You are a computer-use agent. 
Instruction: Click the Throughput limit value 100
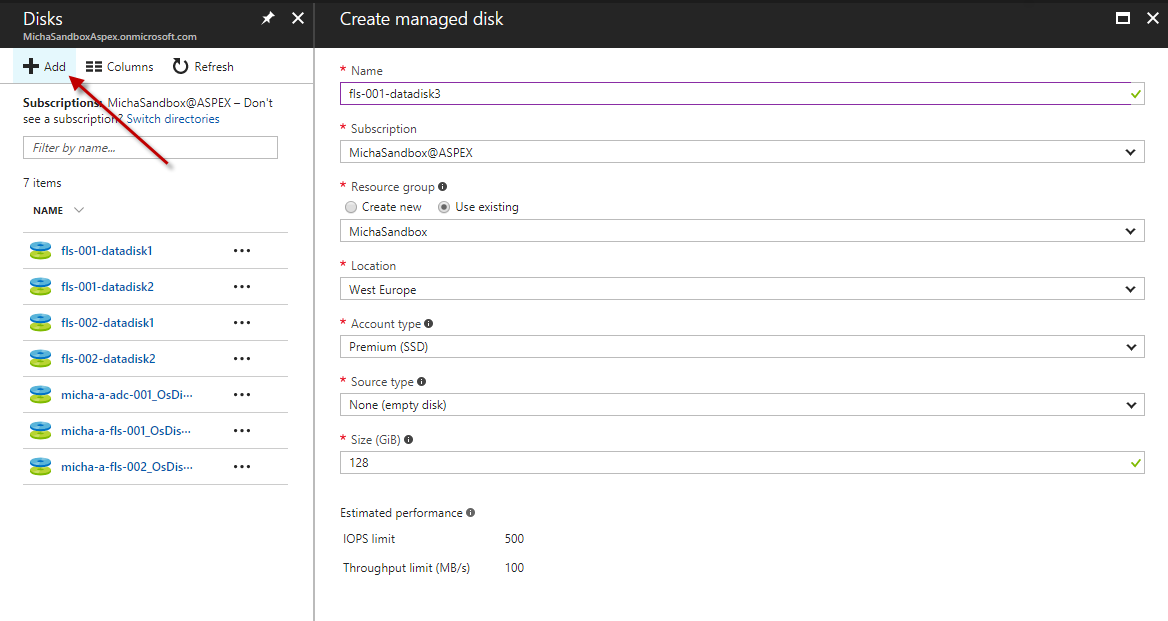[x=514, y=568]
